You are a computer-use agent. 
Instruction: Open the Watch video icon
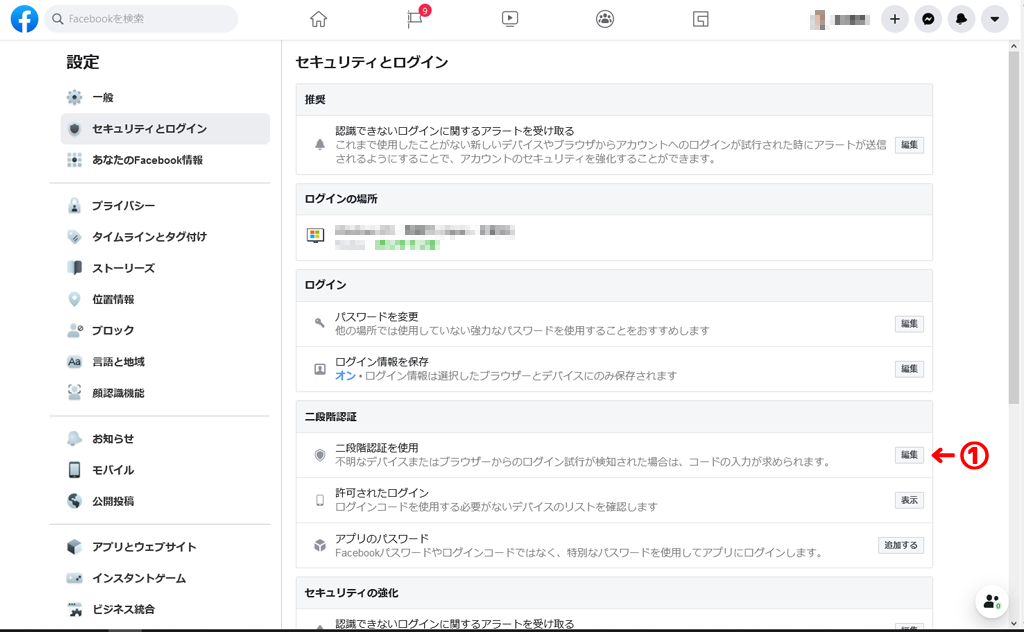510,19
